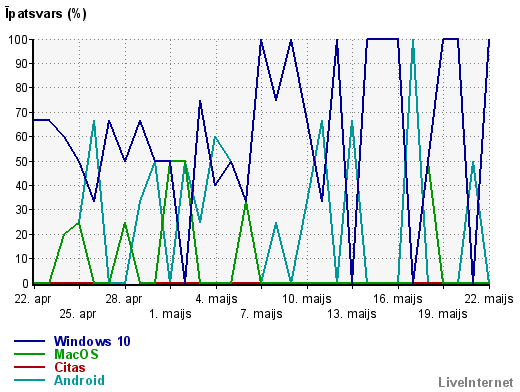The image size is (520, 392).
Task: Click the red Citas legend line
Action: [x=29, y=367]
